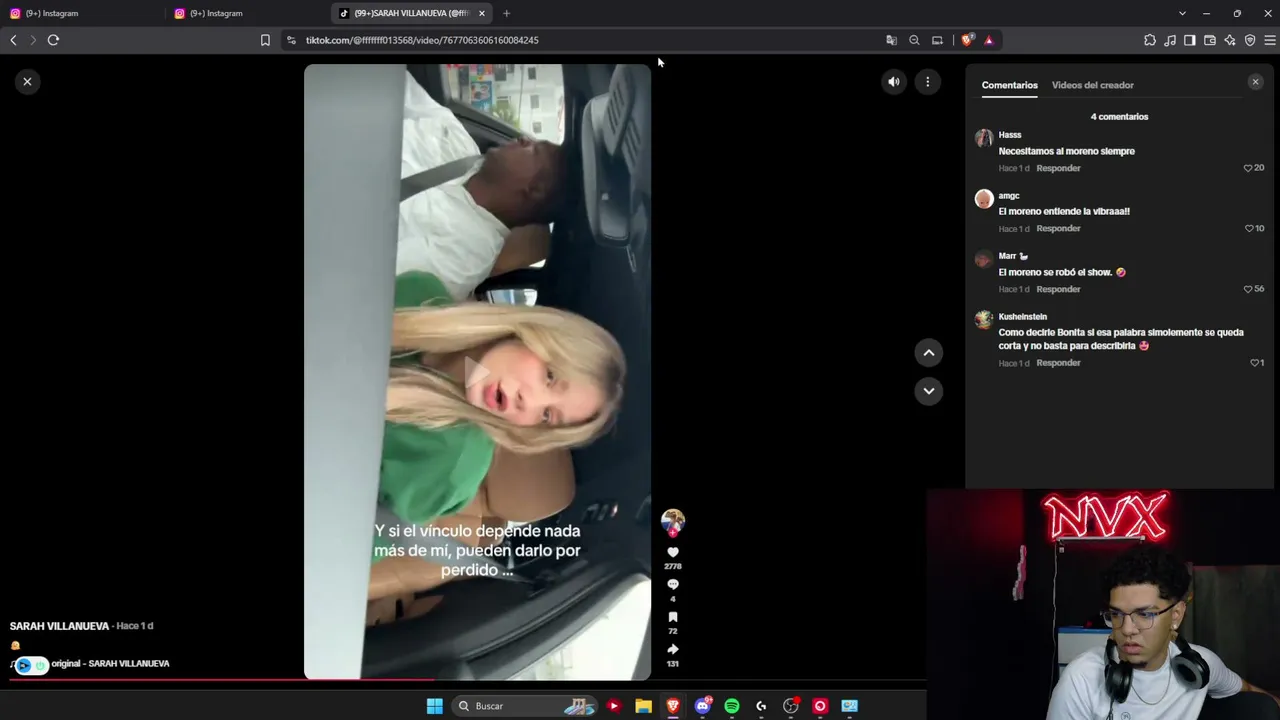This screenshot has width=1280, height=720.
Task: Switch to first Instagram browser tab
Action: tap(82, 13)
